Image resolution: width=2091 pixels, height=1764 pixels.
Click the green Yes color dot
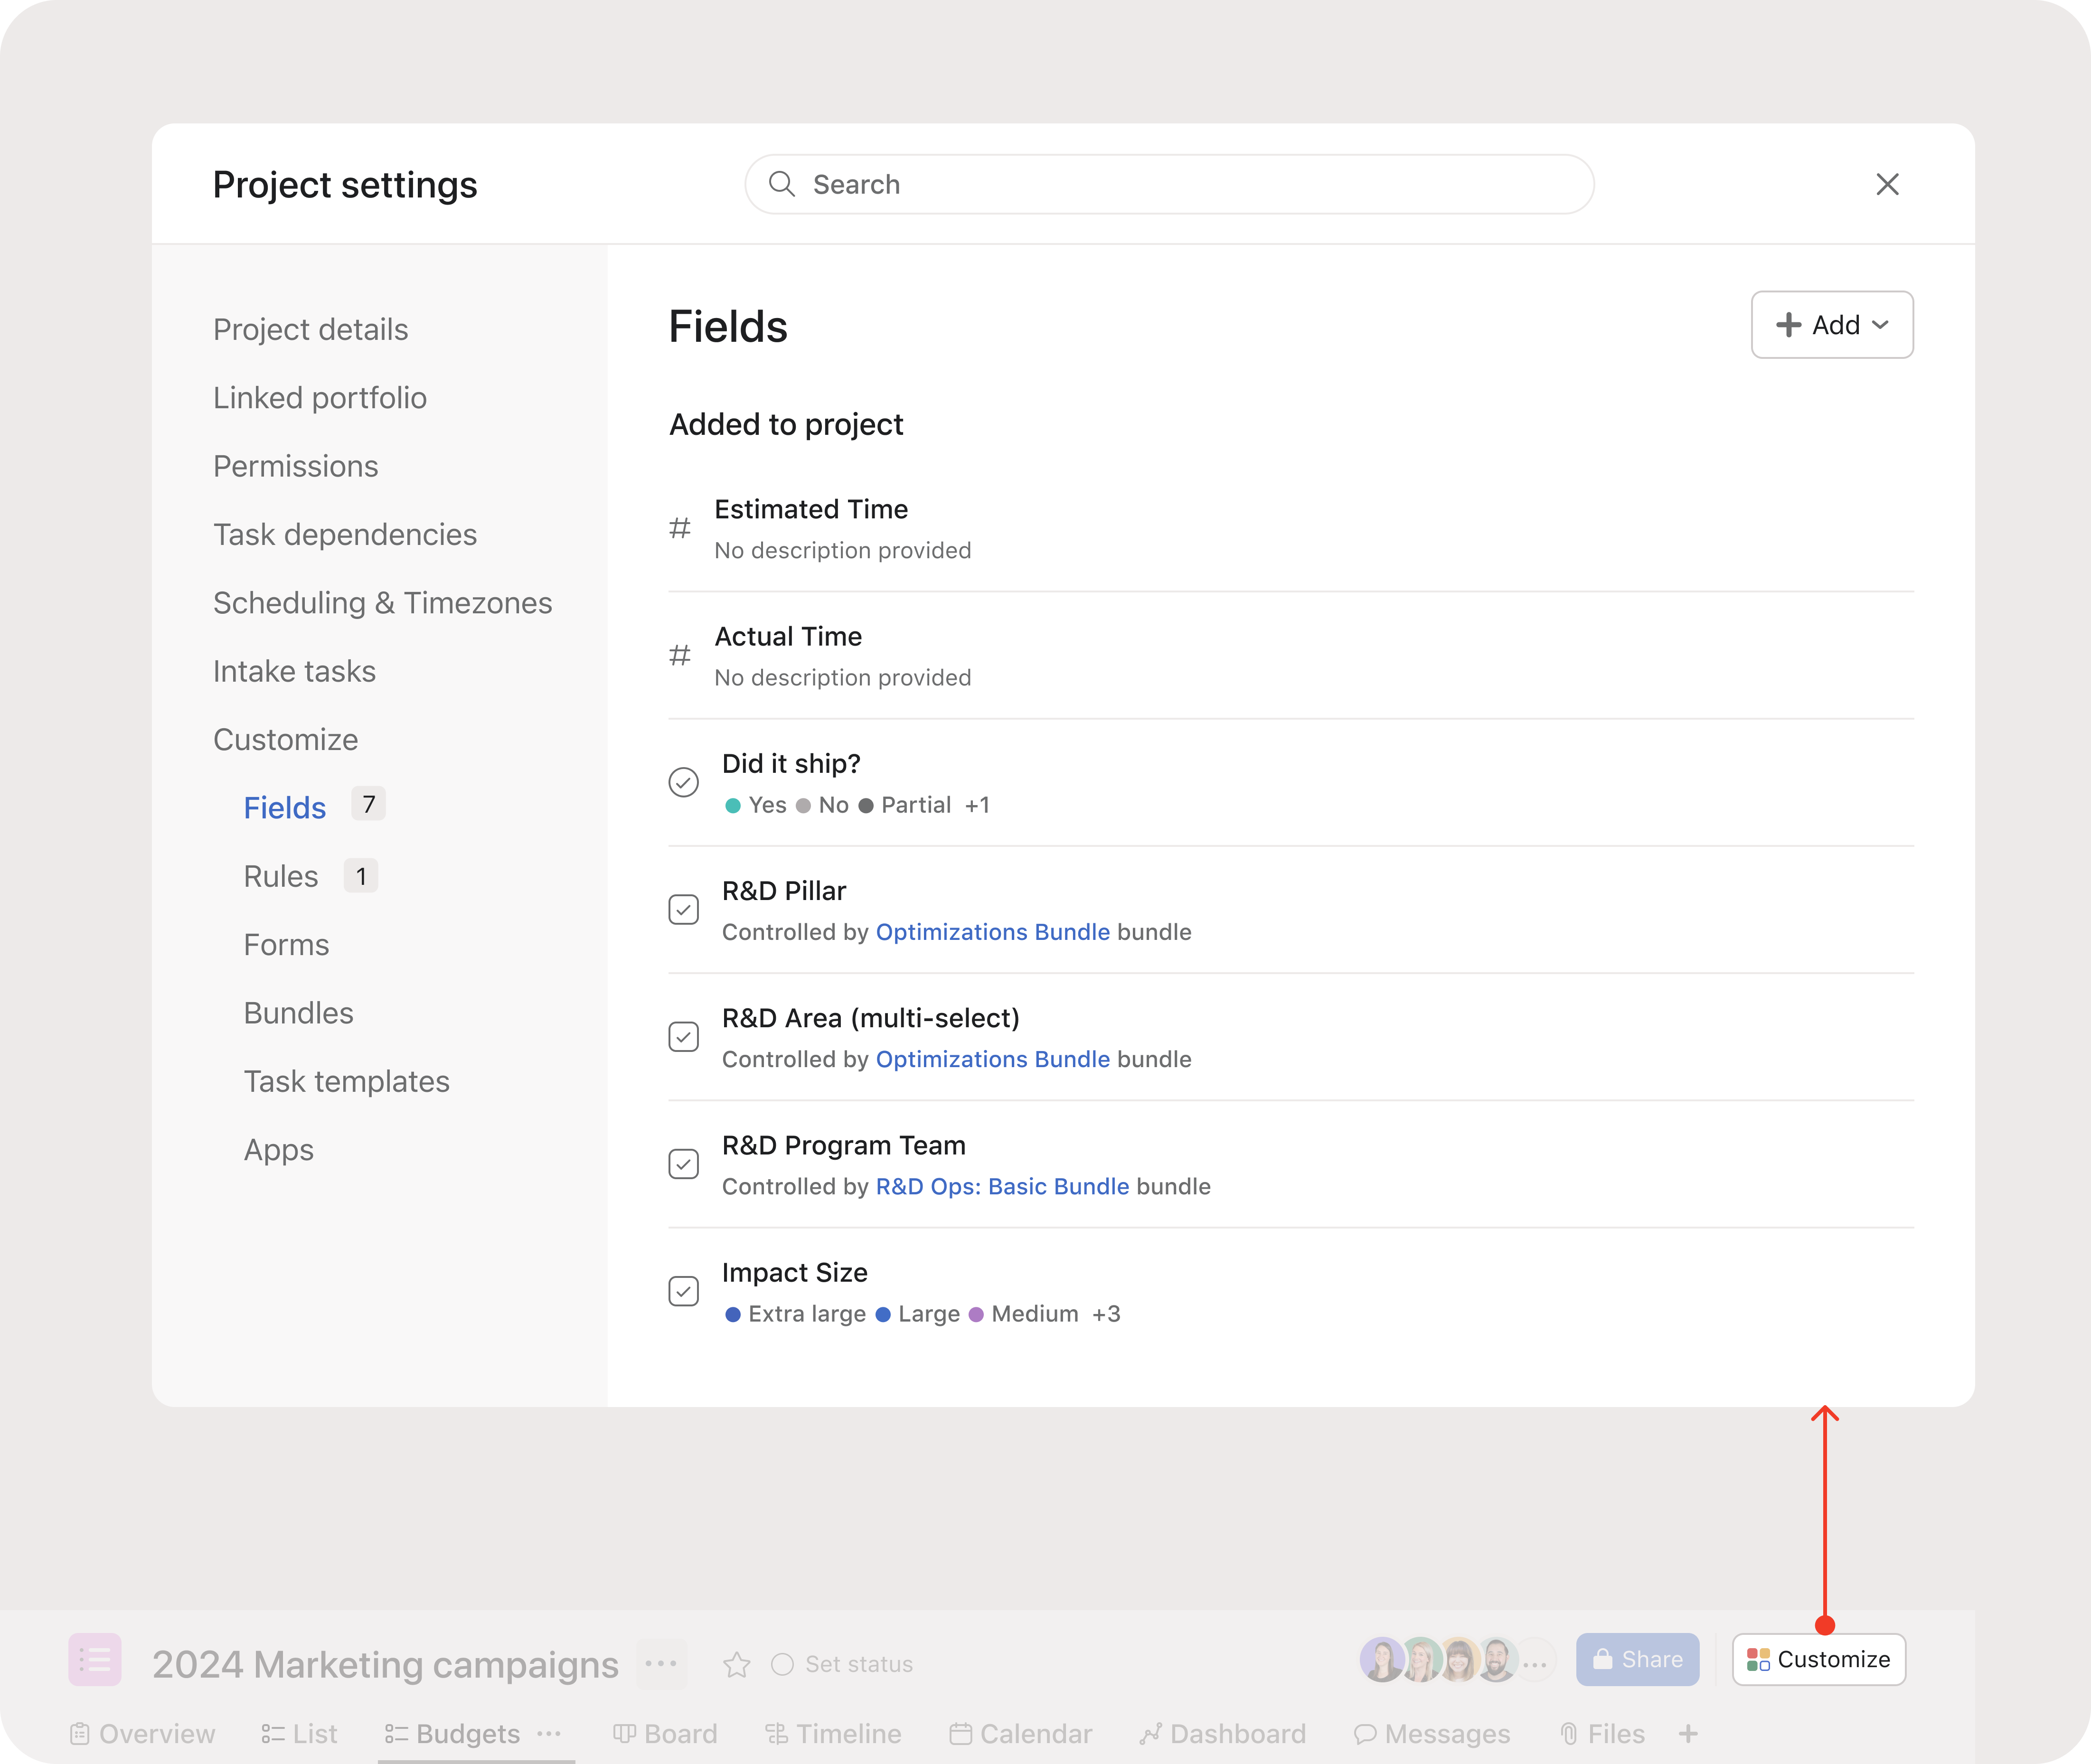click(x=733, y=805)
